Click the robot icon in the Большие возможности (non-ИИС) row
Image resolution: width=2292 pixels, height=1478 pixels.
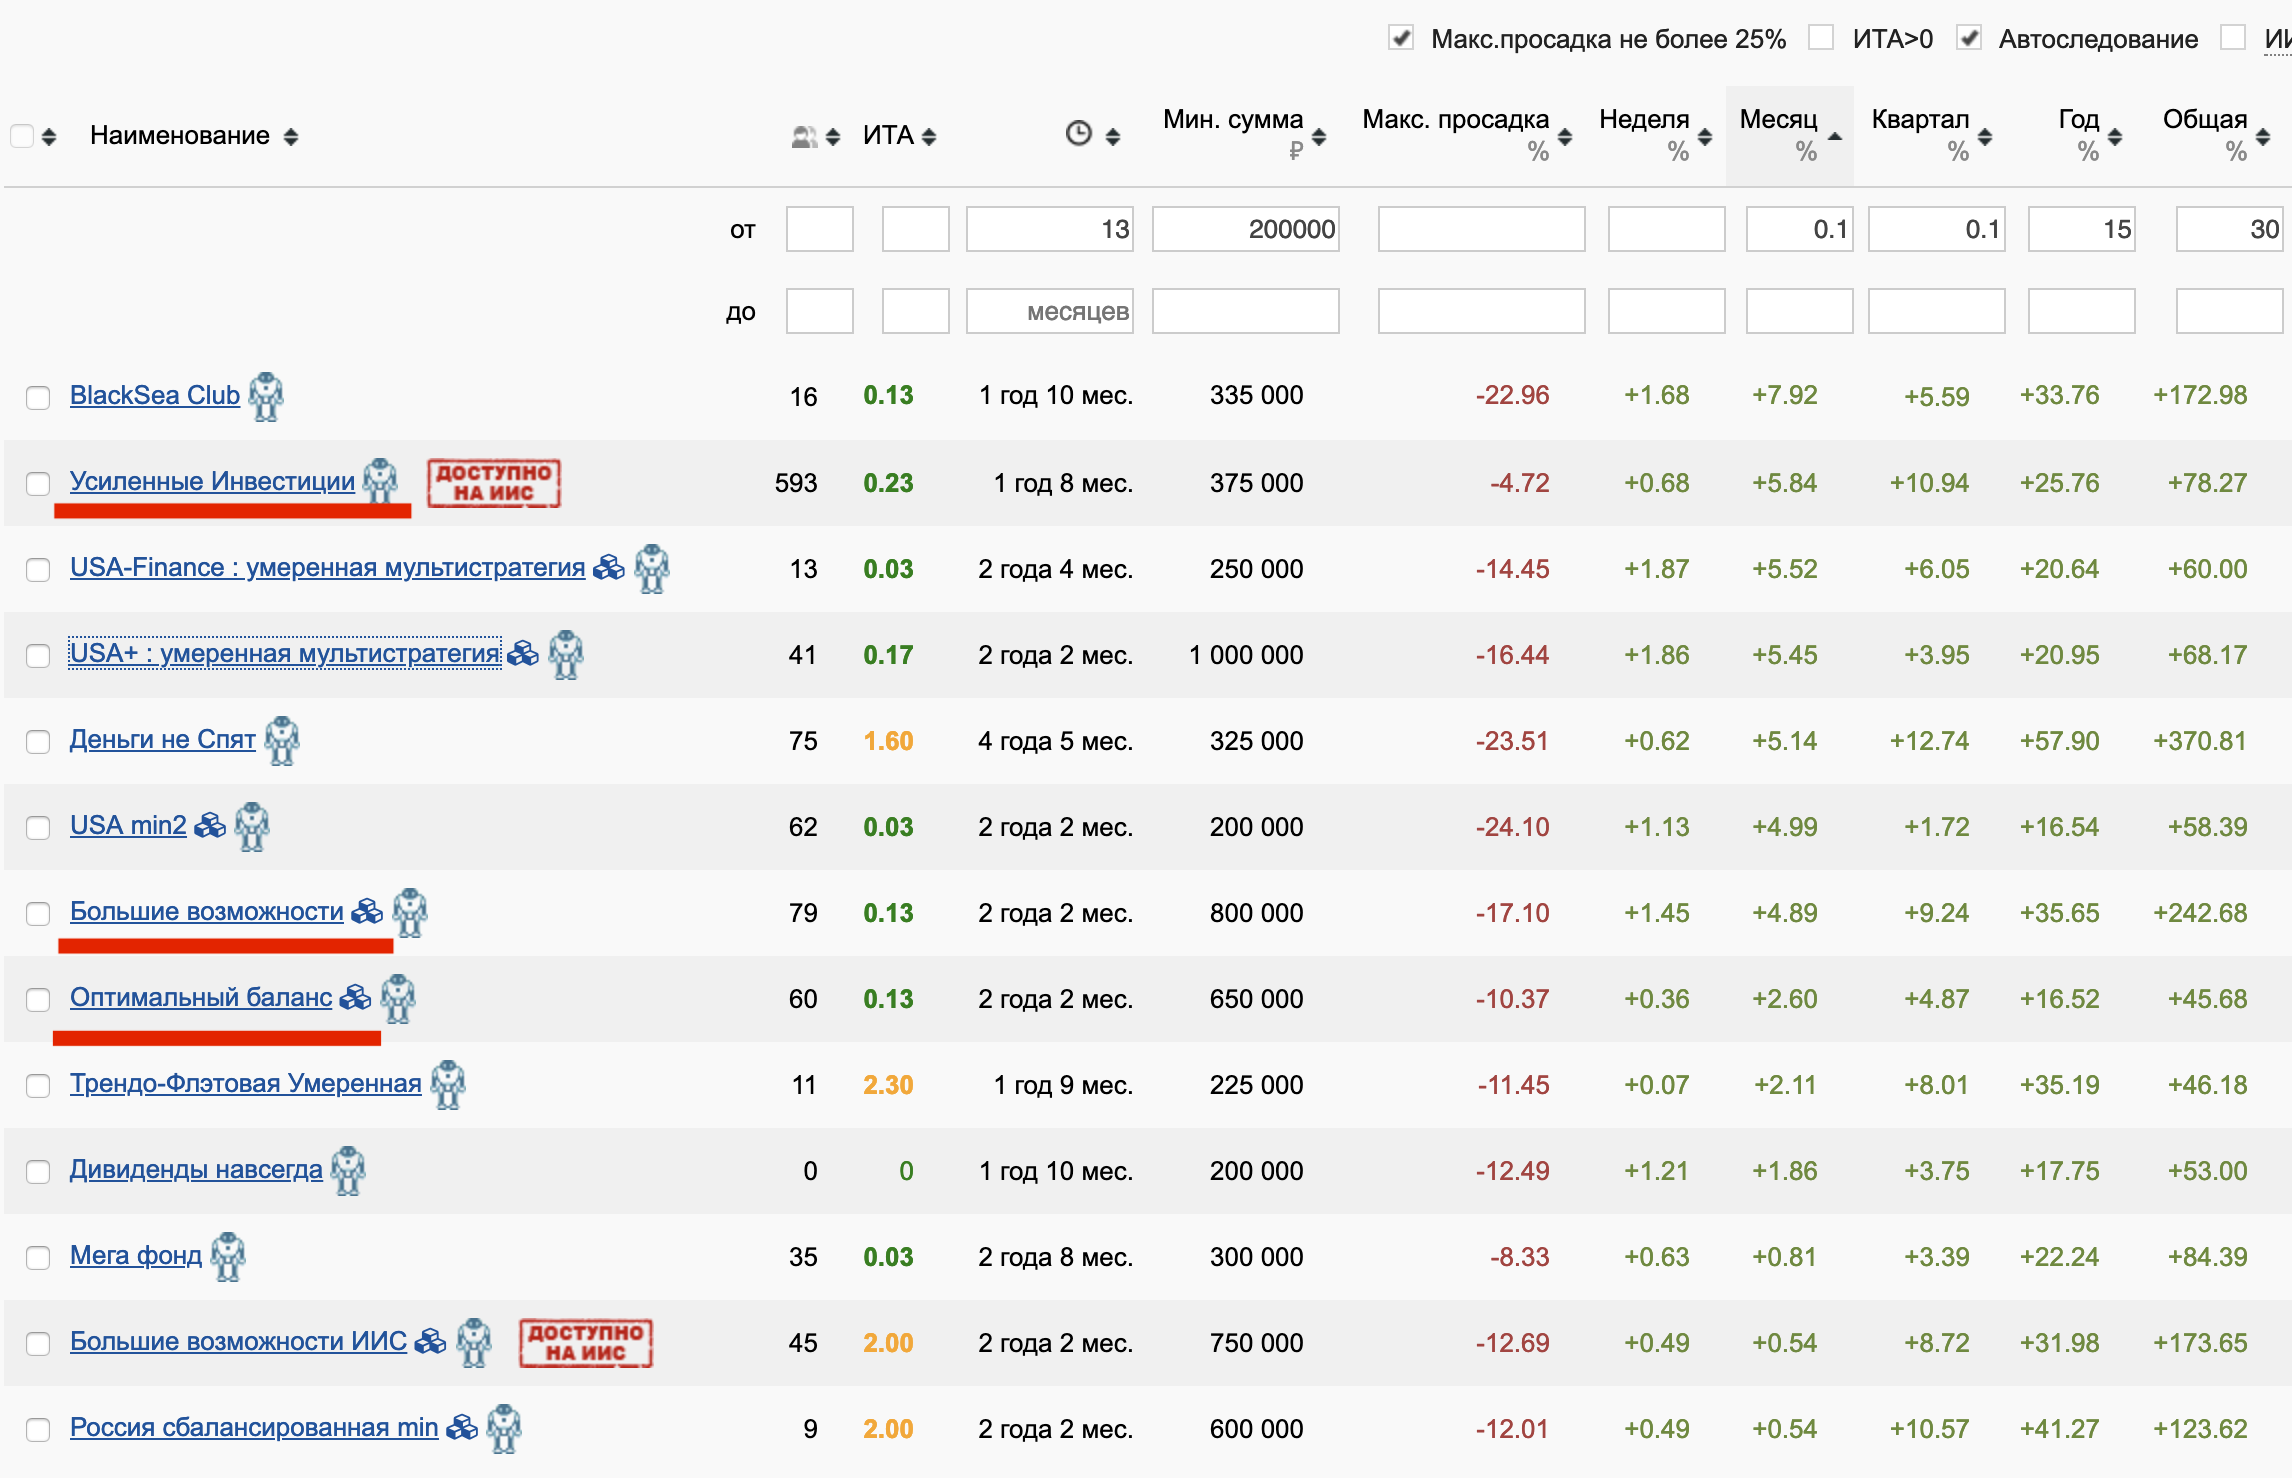point(410,913)
